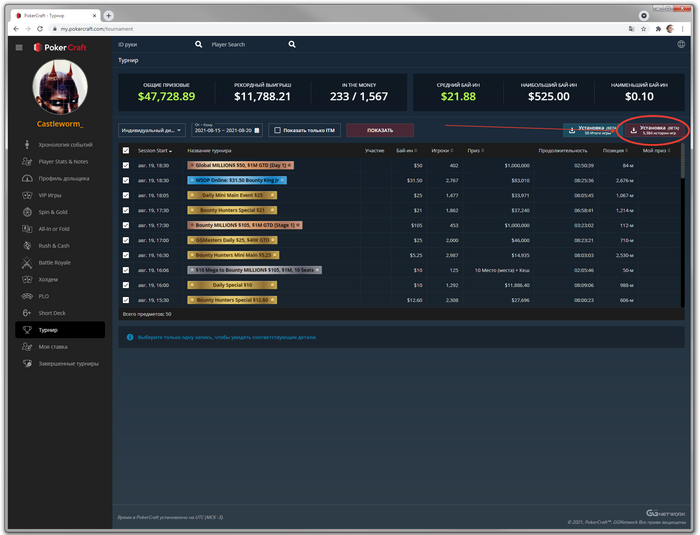Click the ID руки search field
Screen dimensions: 700x535
(155, 44)
